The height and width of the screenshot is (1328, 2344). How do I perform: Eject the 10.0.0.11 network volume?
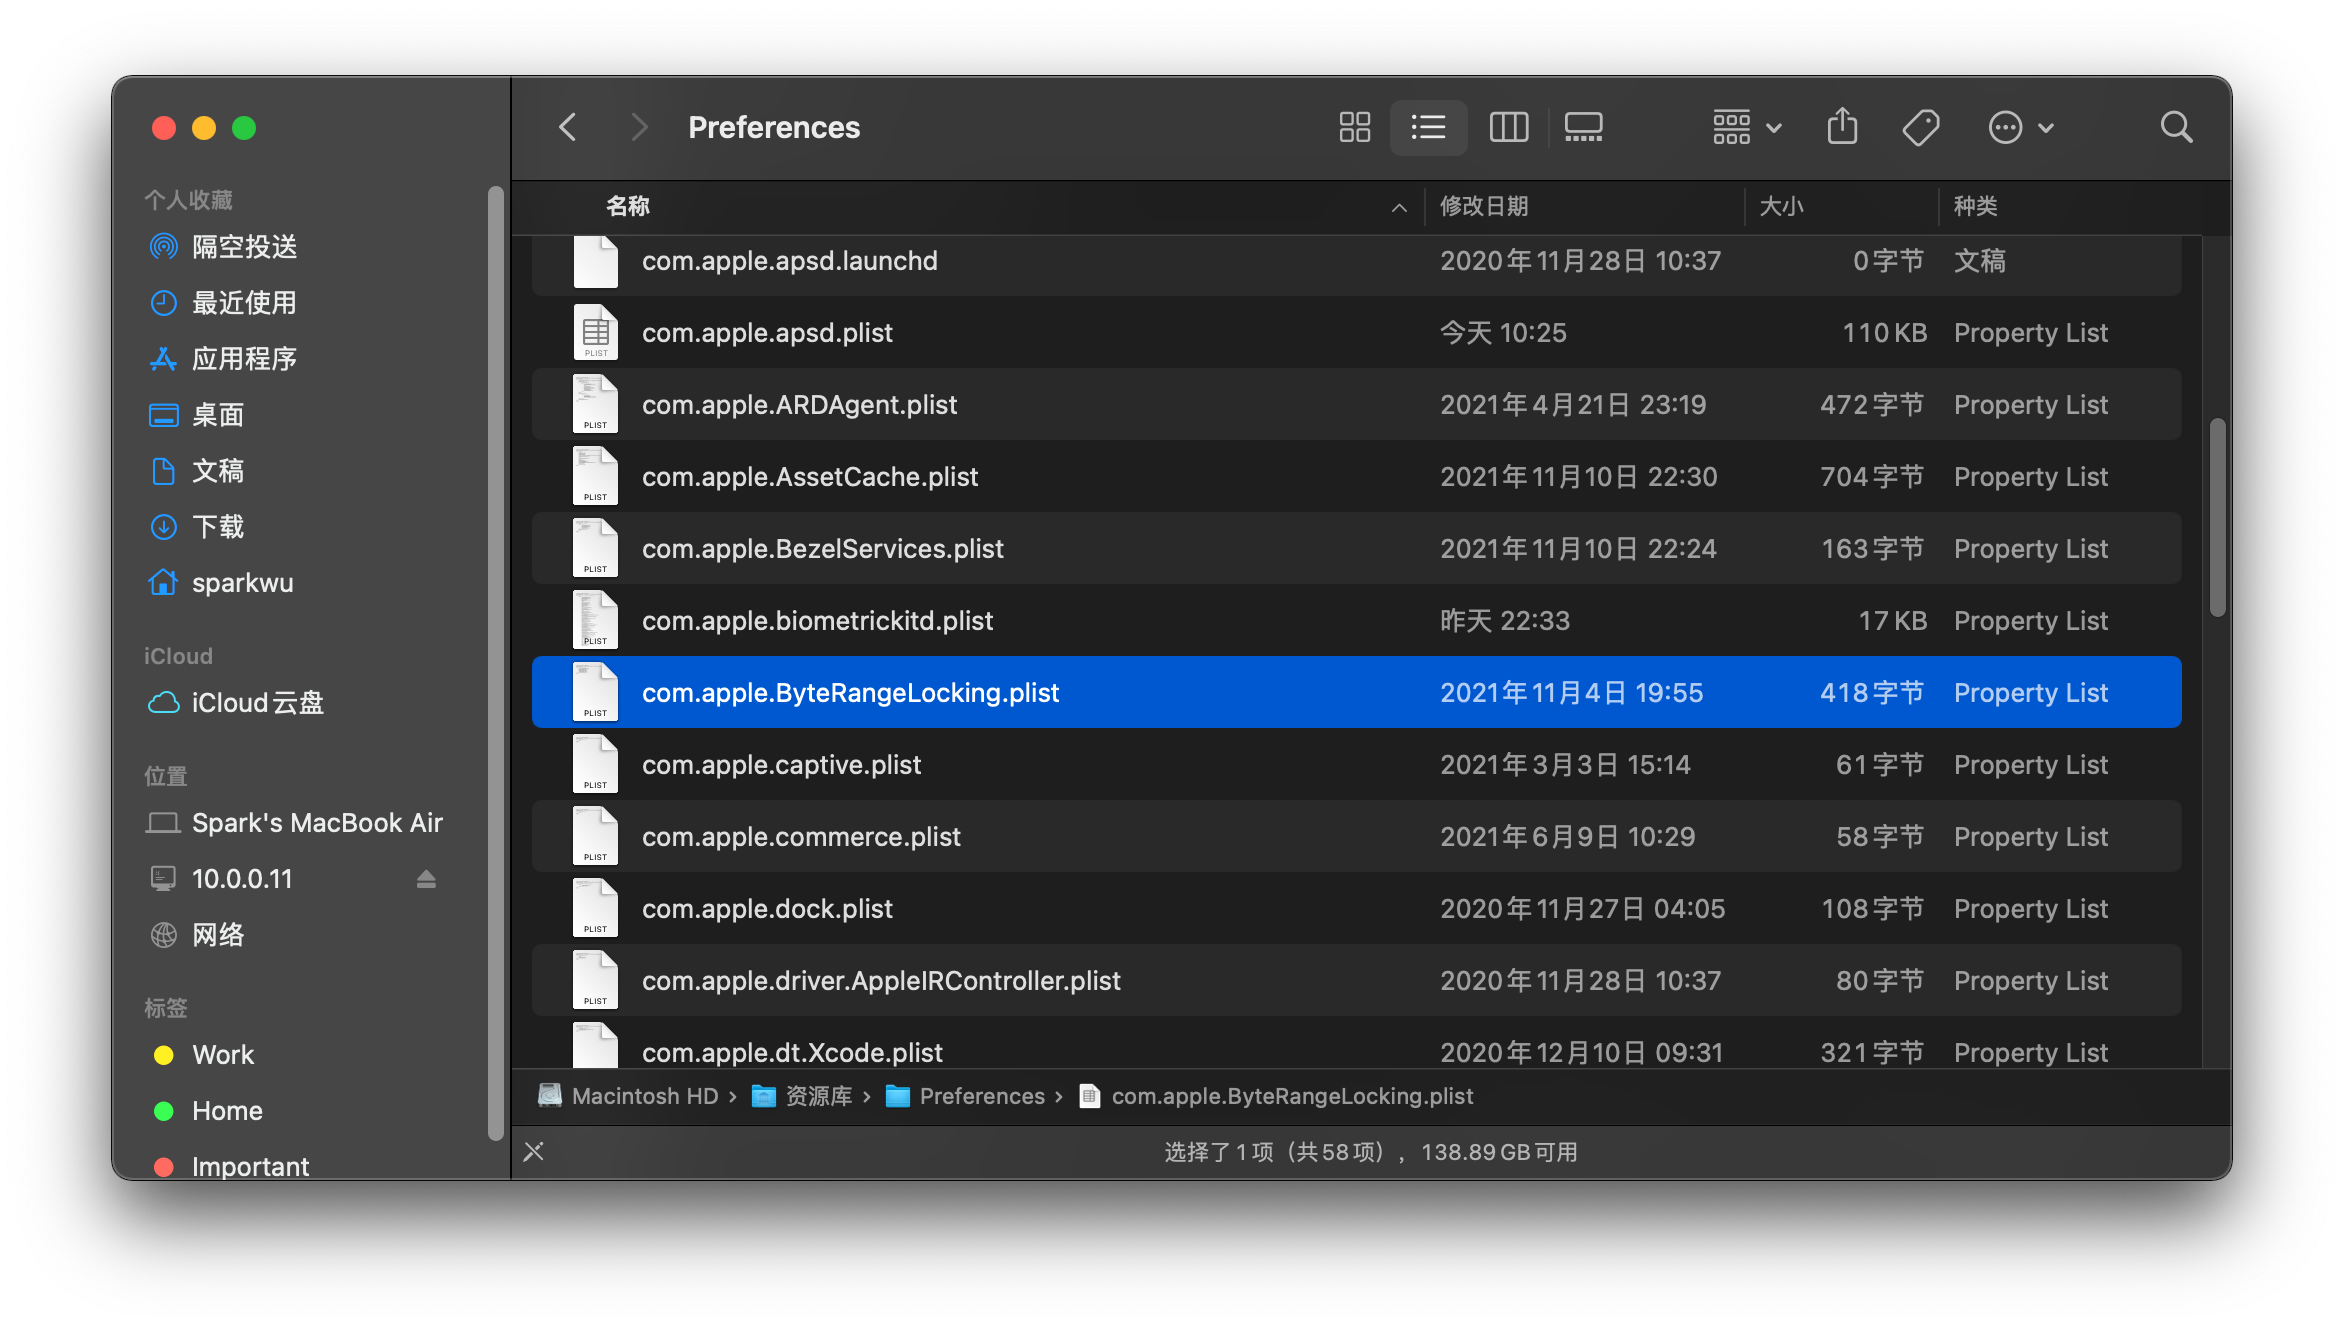pos(426,879)
